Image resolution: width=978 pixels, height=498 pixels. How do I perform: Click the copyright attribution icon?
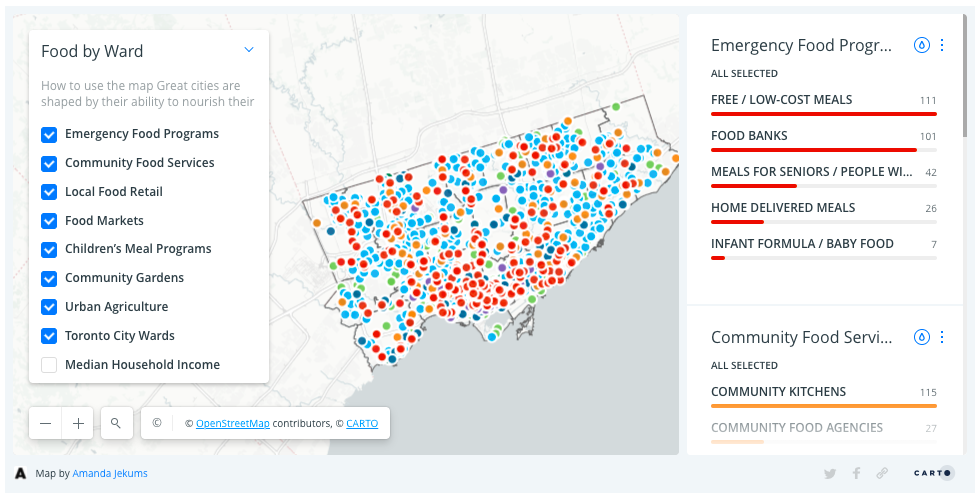(157, 423)
